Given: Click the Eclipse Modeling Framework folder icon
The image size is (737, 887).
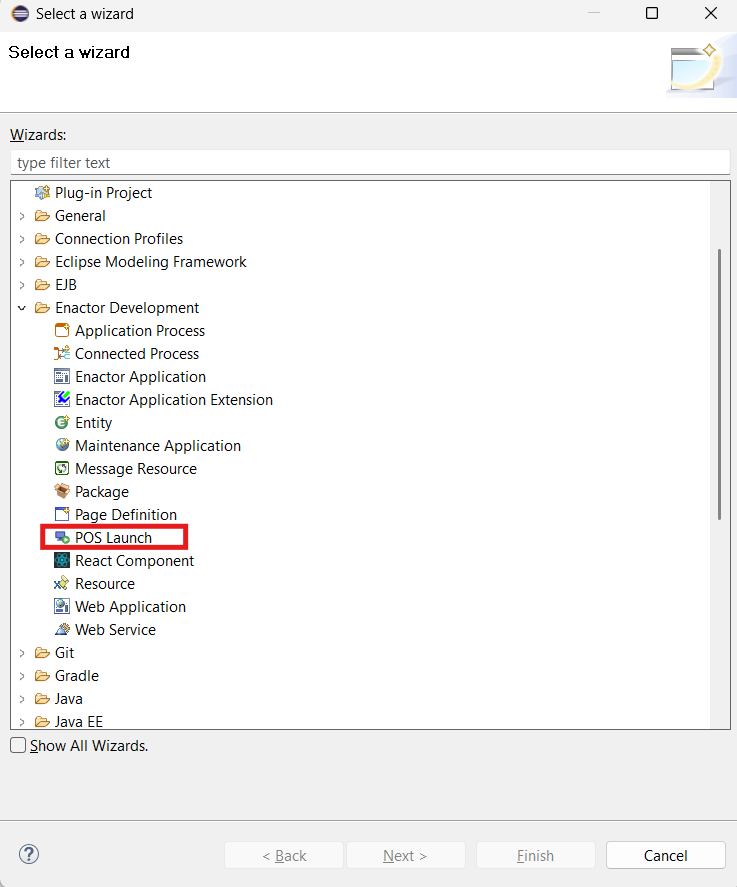Looking at the screenshot, I should [42, 262].
